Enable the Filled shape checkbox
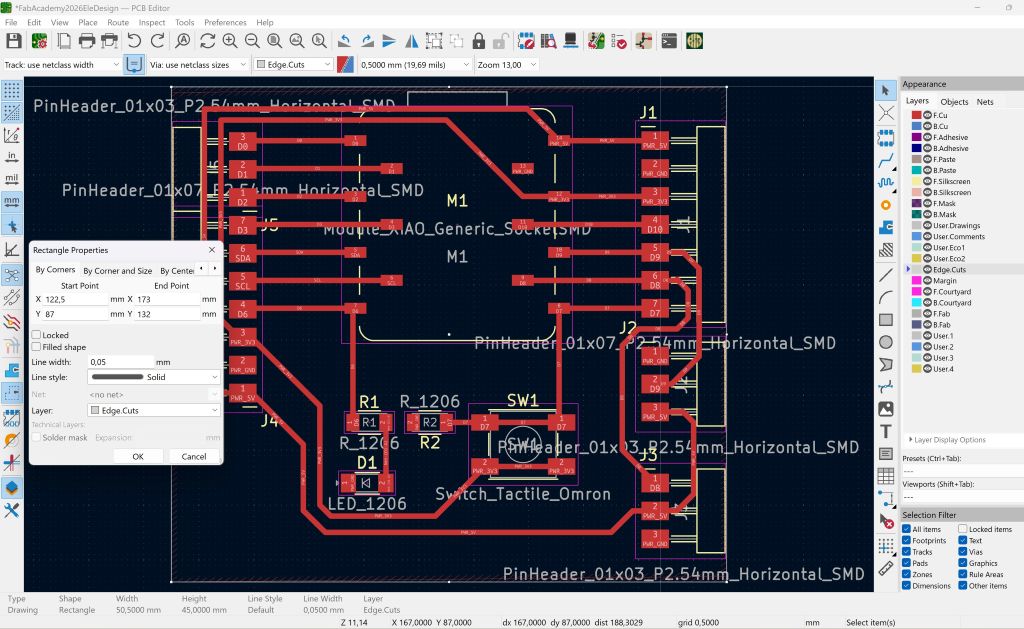1024x629 pixels. (37, 347)
